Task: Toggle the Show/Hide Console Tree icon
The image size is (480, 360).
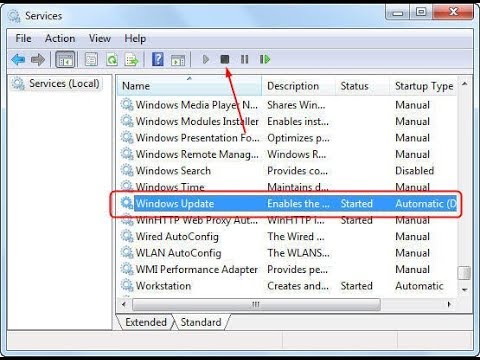Action: (65, 60)
